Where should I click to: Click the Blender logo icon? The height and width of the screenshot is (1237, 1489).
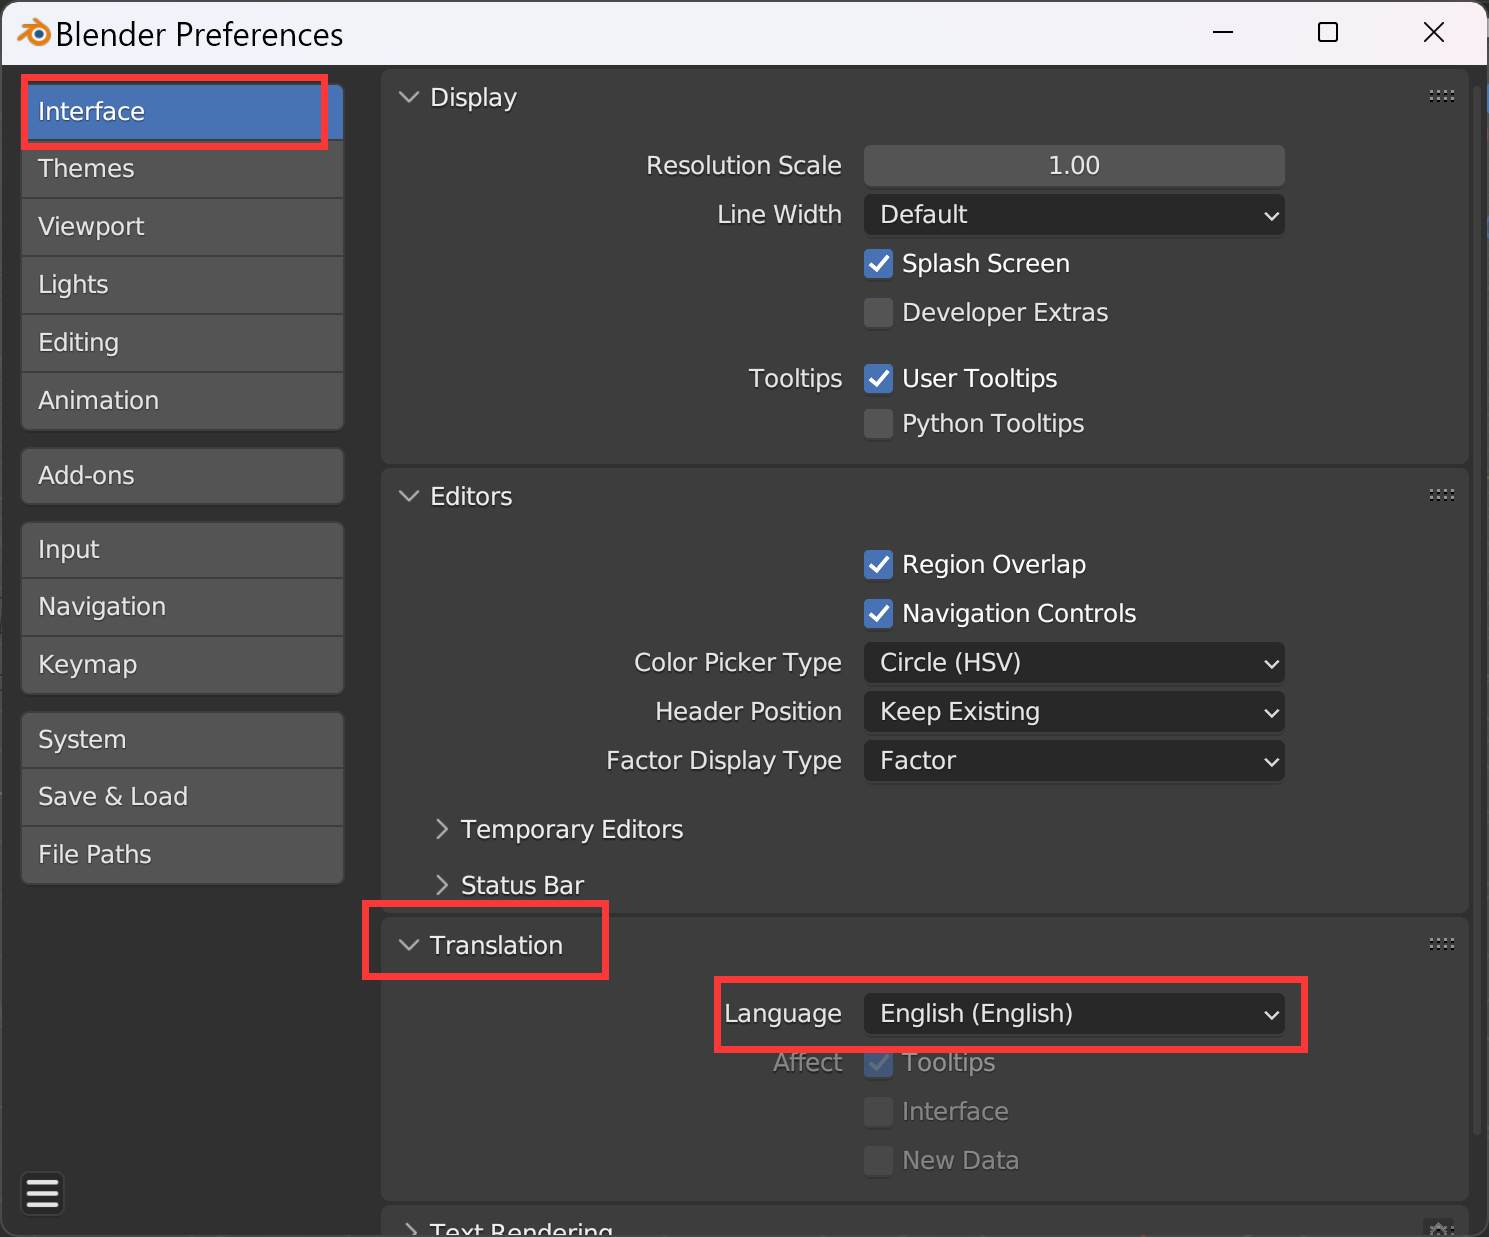coord(34,33)
